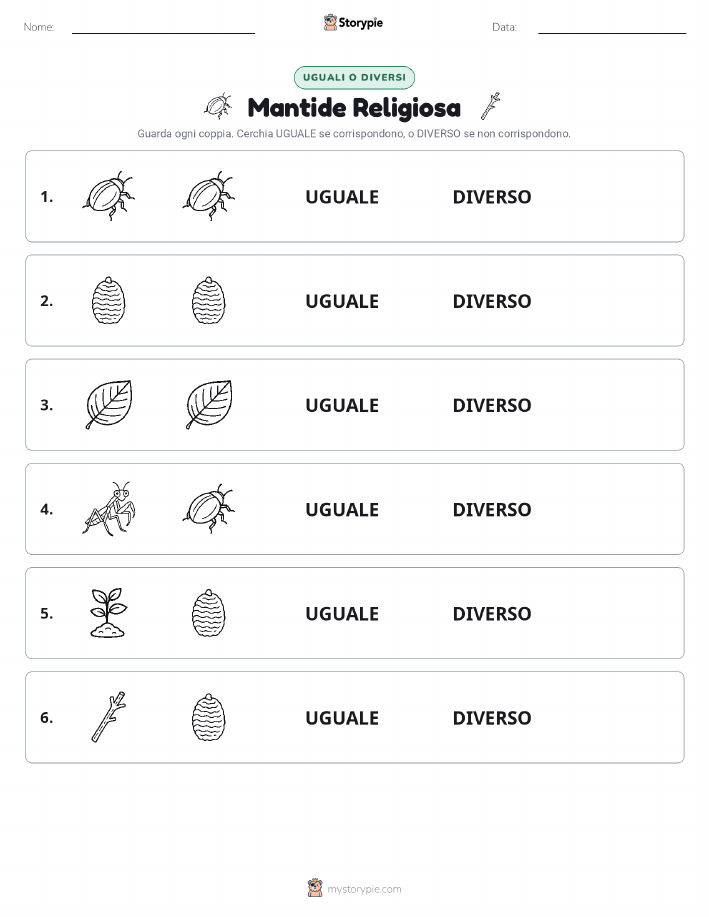Select DIVERSO for row 6

tap(492, 718)
